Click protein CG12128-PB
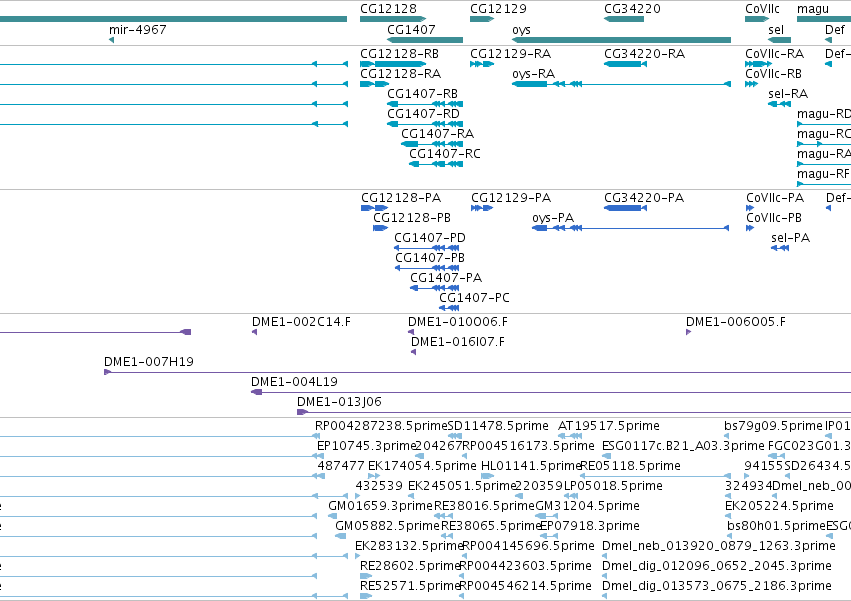The height and width of the screenshot is (601, 851). tap(380, 228)
